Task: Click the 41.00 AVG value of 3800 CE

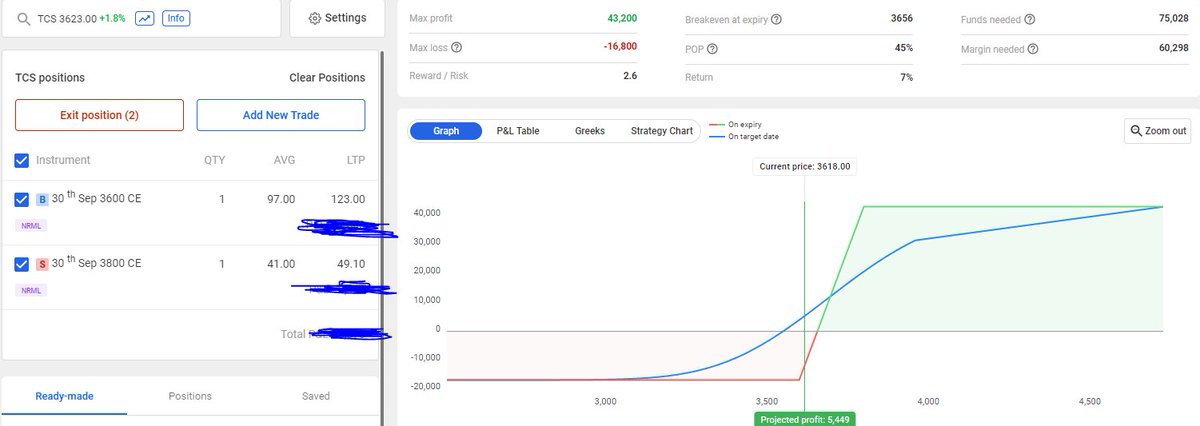Action: (280, 264)
